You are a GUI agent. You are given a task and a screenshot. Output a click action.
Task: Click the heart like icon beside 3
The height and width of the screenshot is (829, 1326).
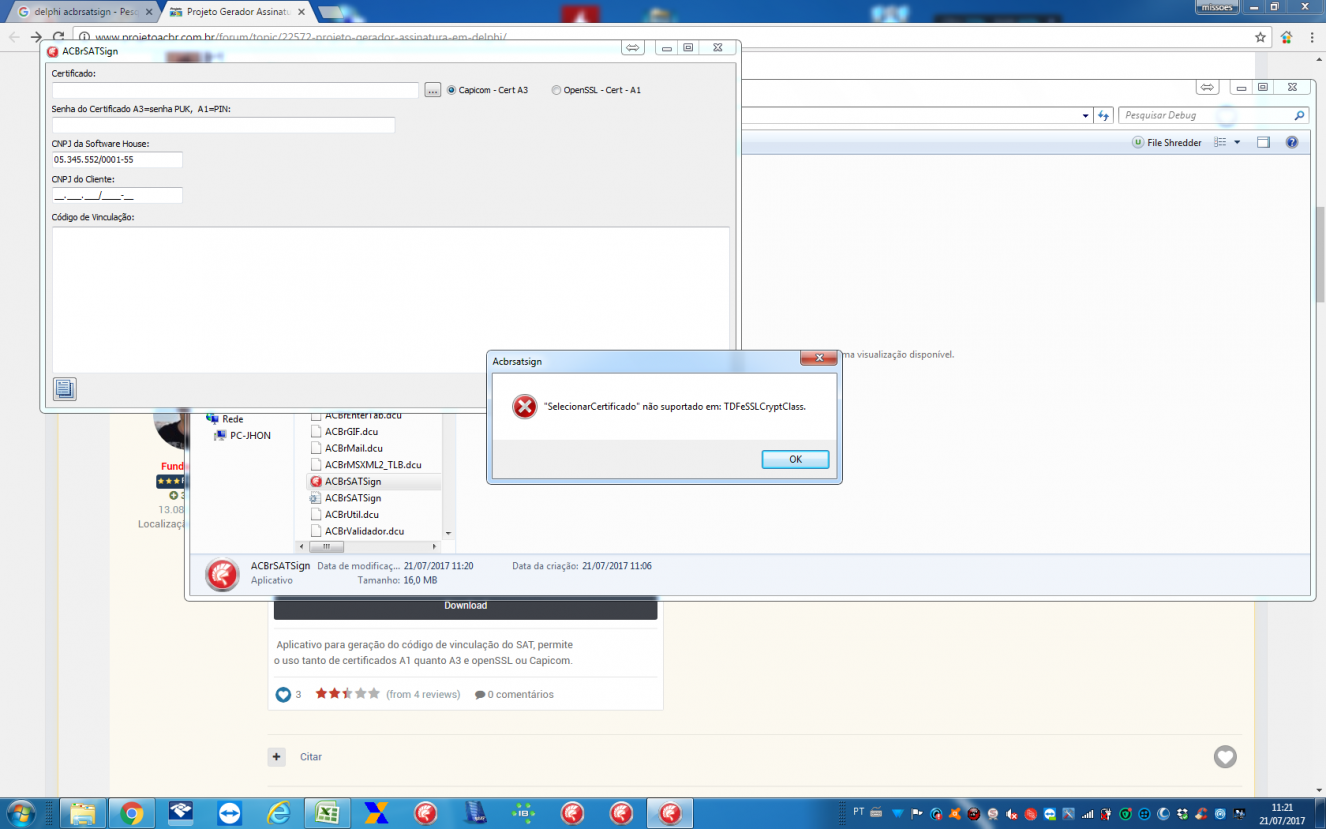(x=283, y=694)
